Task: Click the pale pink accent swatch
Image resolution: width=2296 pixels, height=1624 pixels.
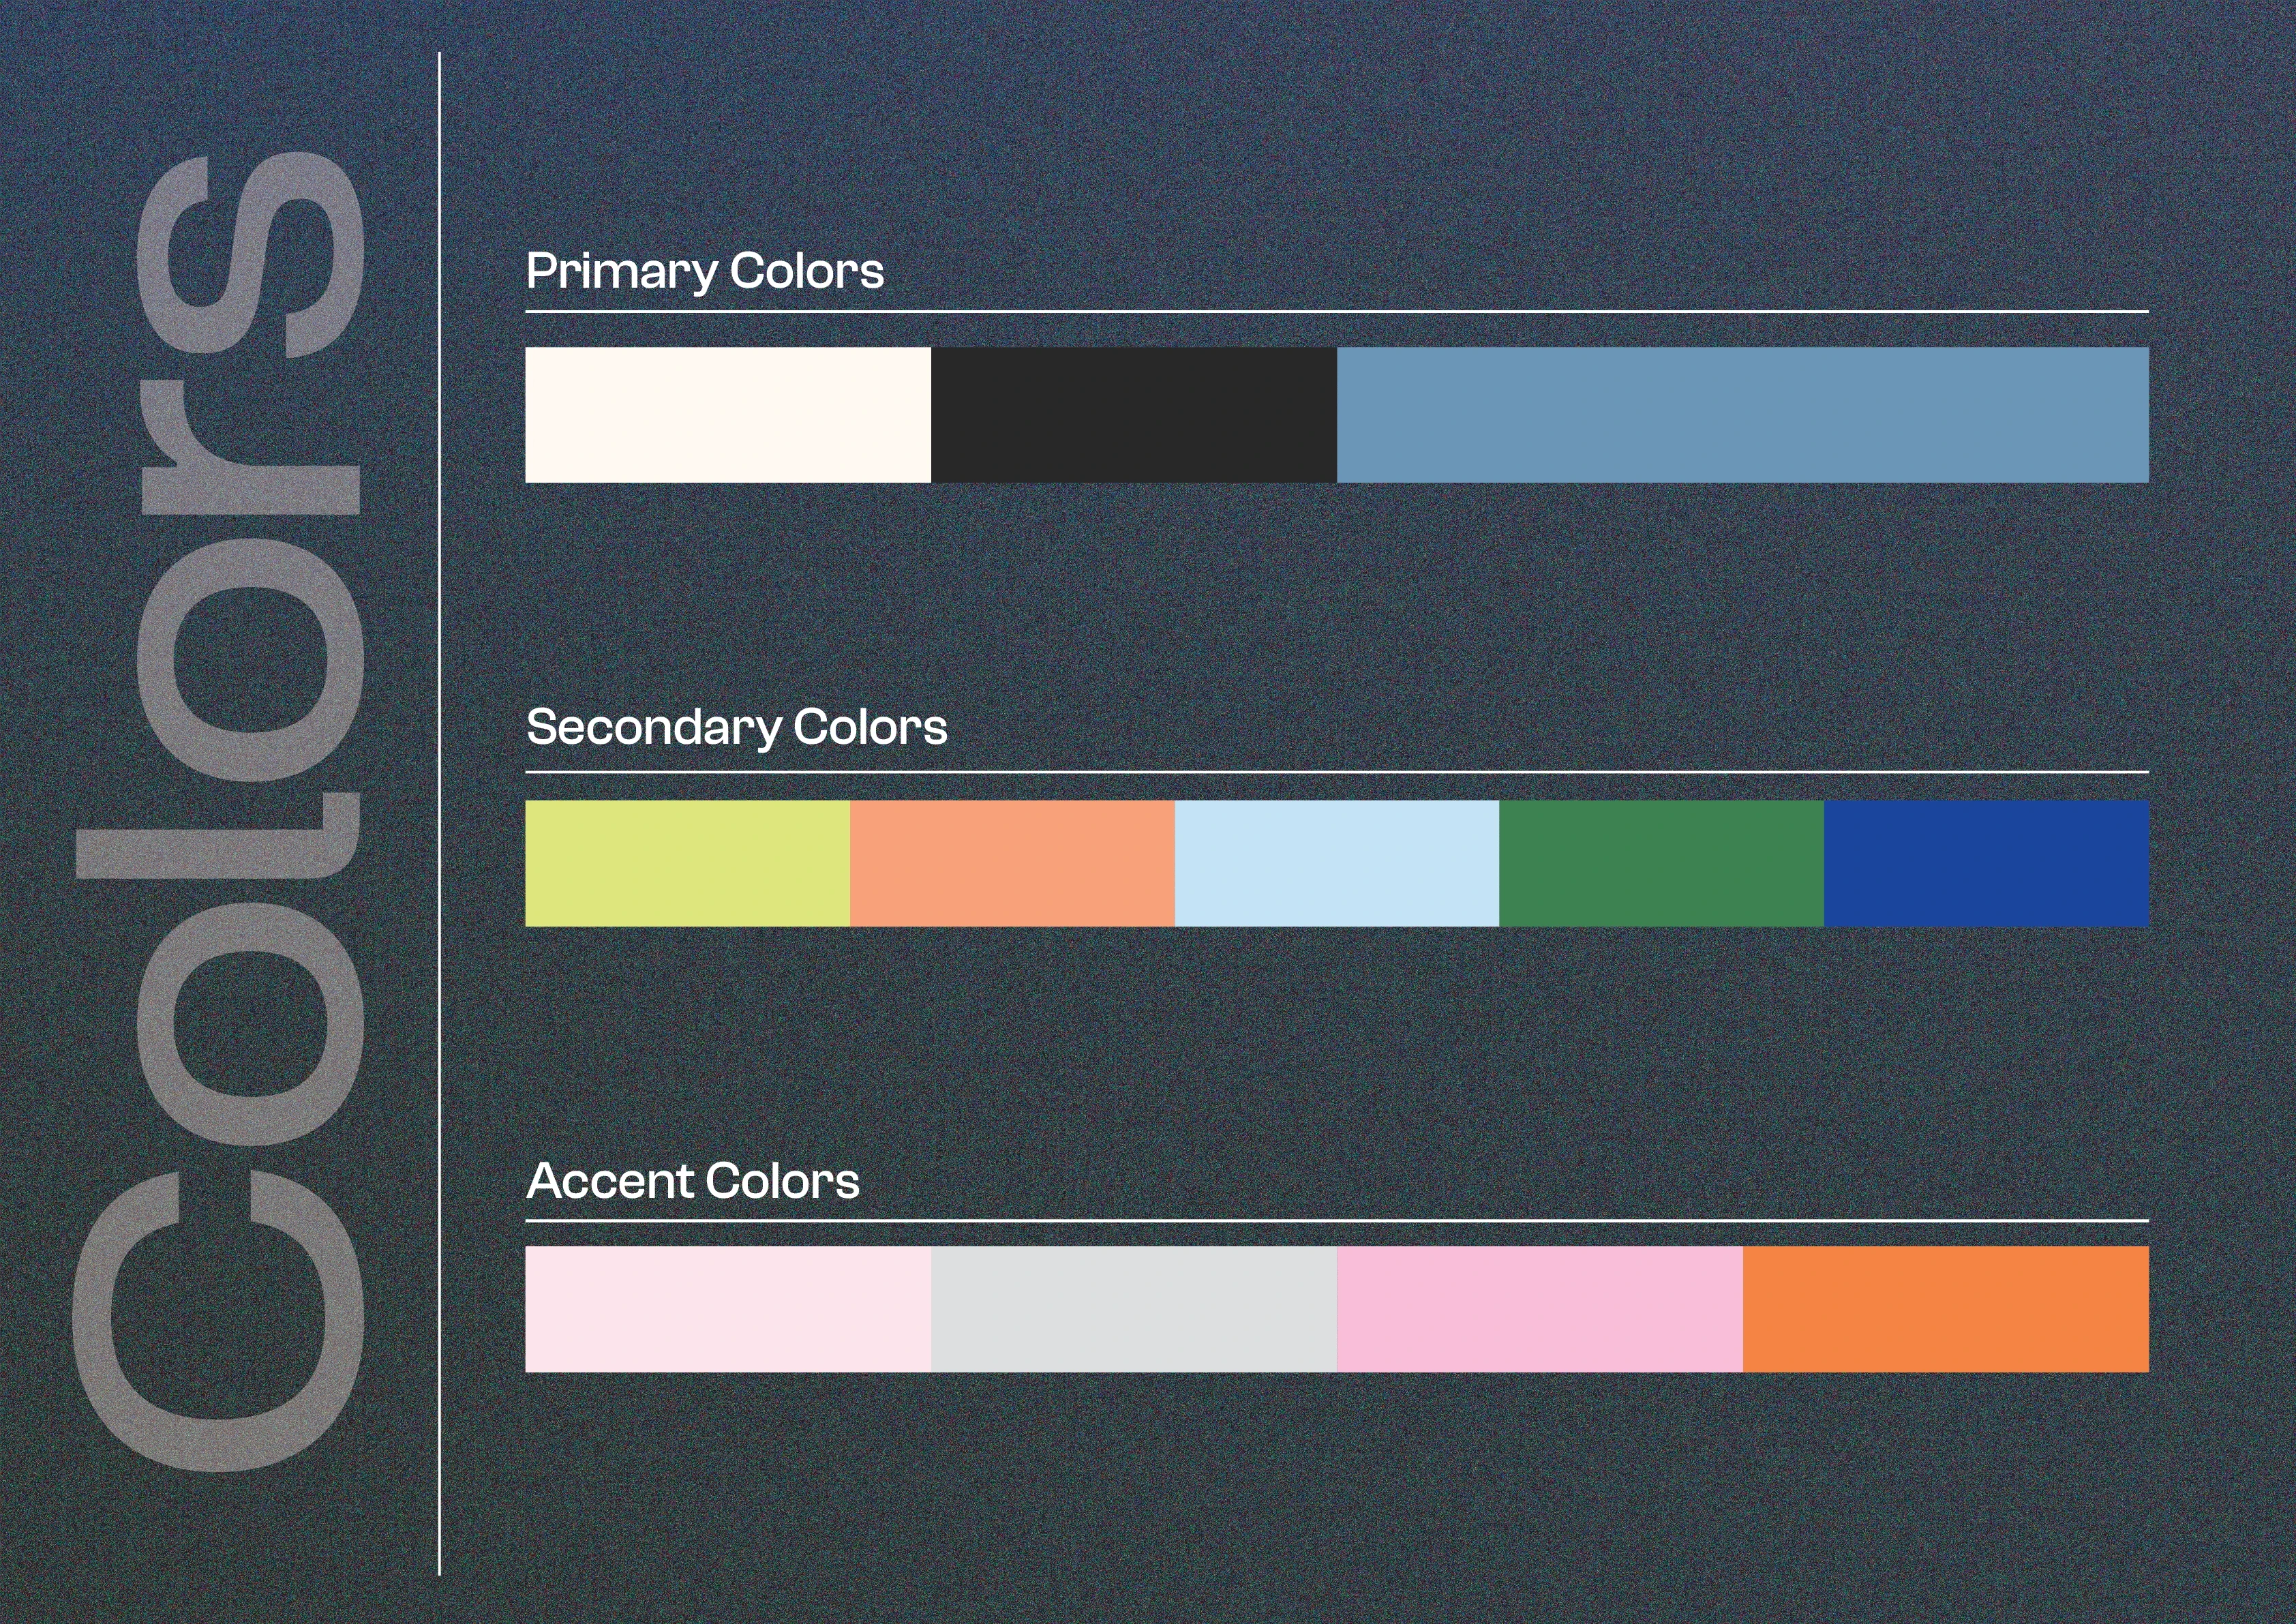Action: tap(728, 1309)
